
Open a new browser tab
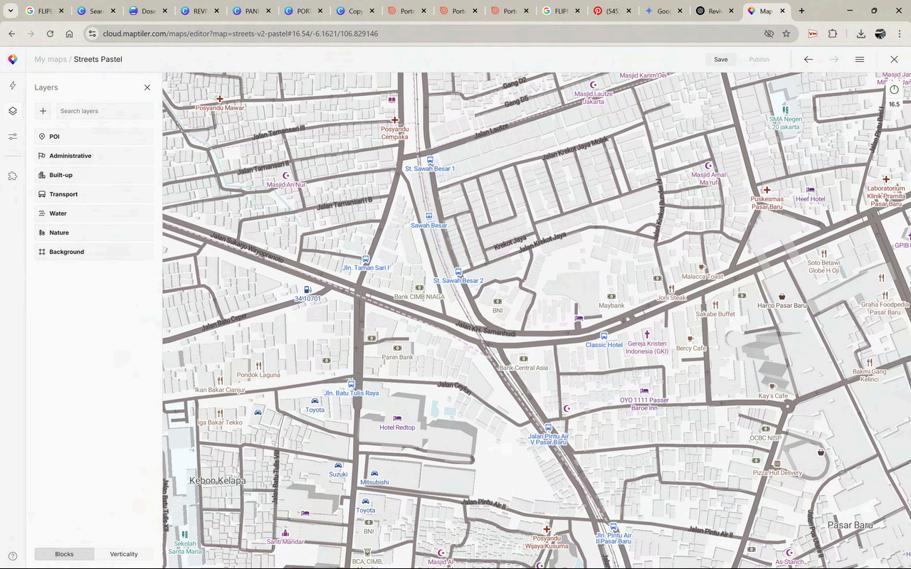[802, 10]
